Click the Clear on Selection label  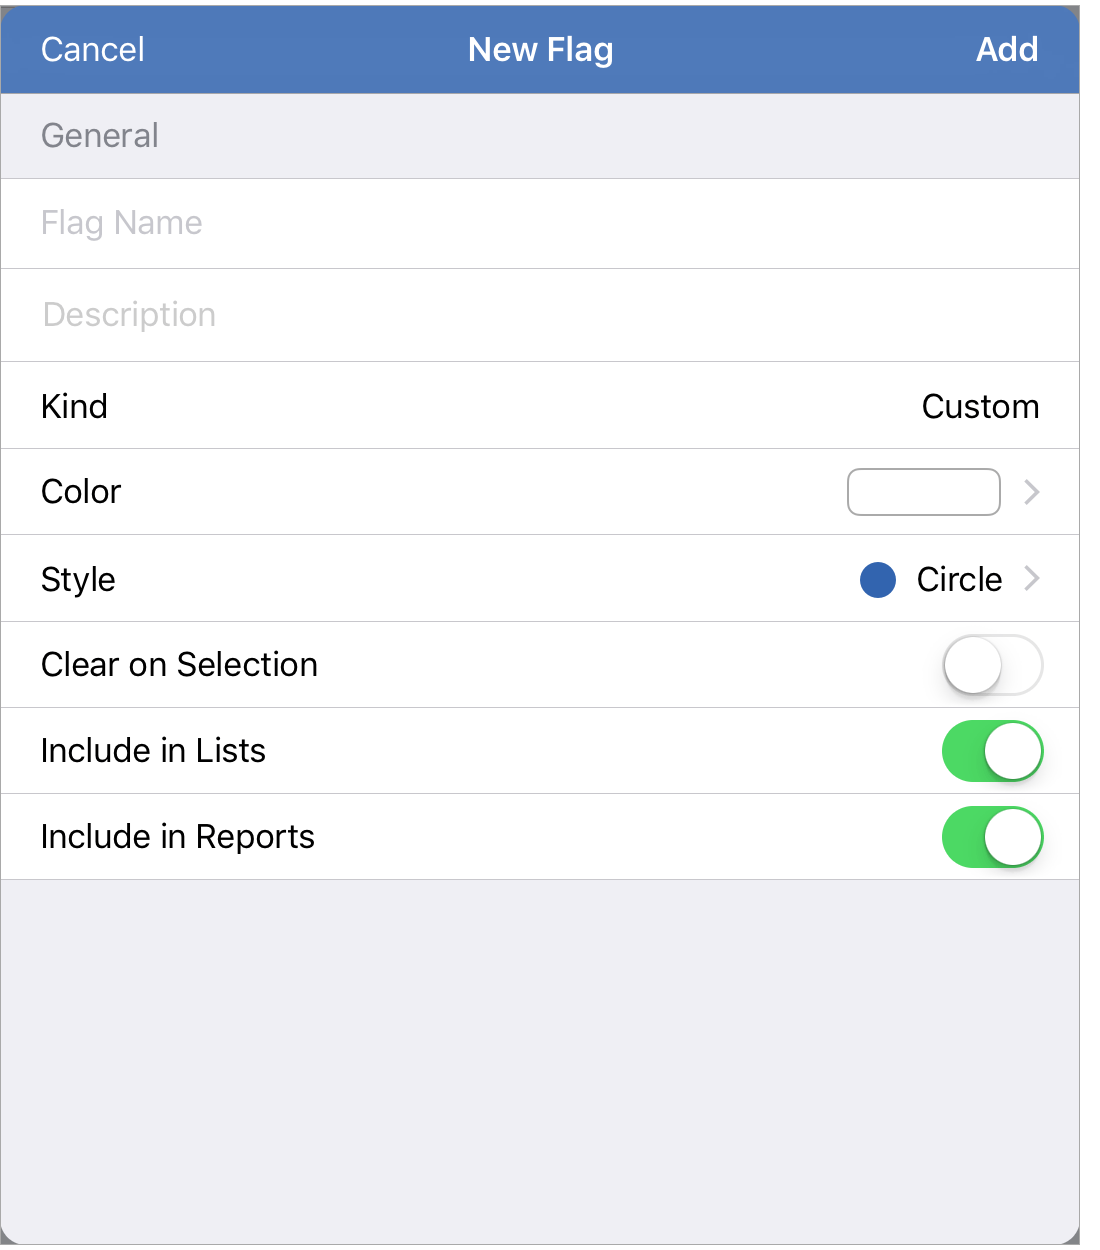pos(179,665)
